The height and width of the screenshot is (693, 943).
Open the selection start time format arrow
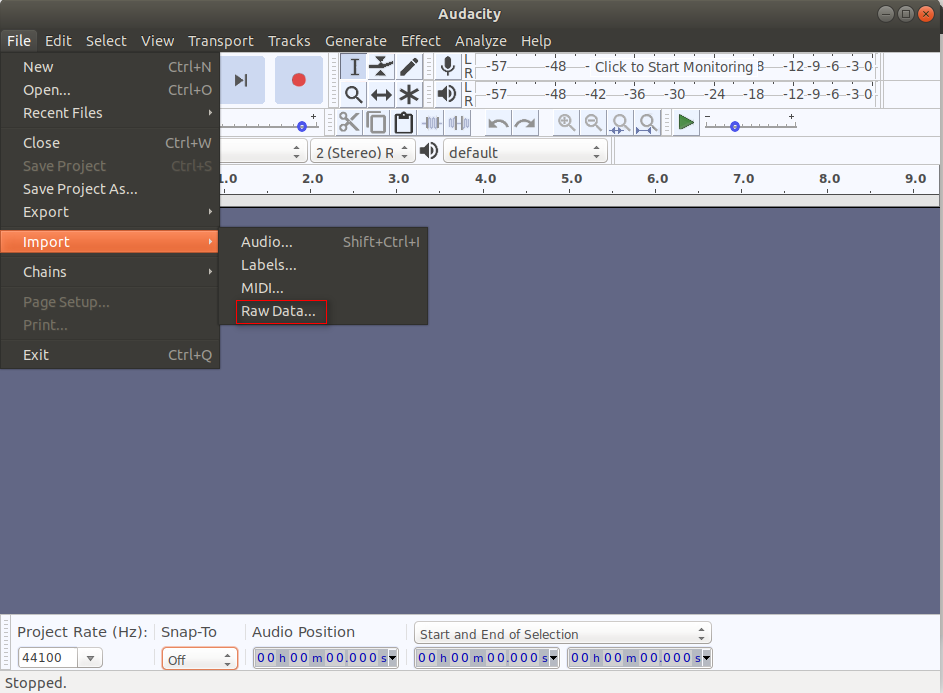point(554,658)
